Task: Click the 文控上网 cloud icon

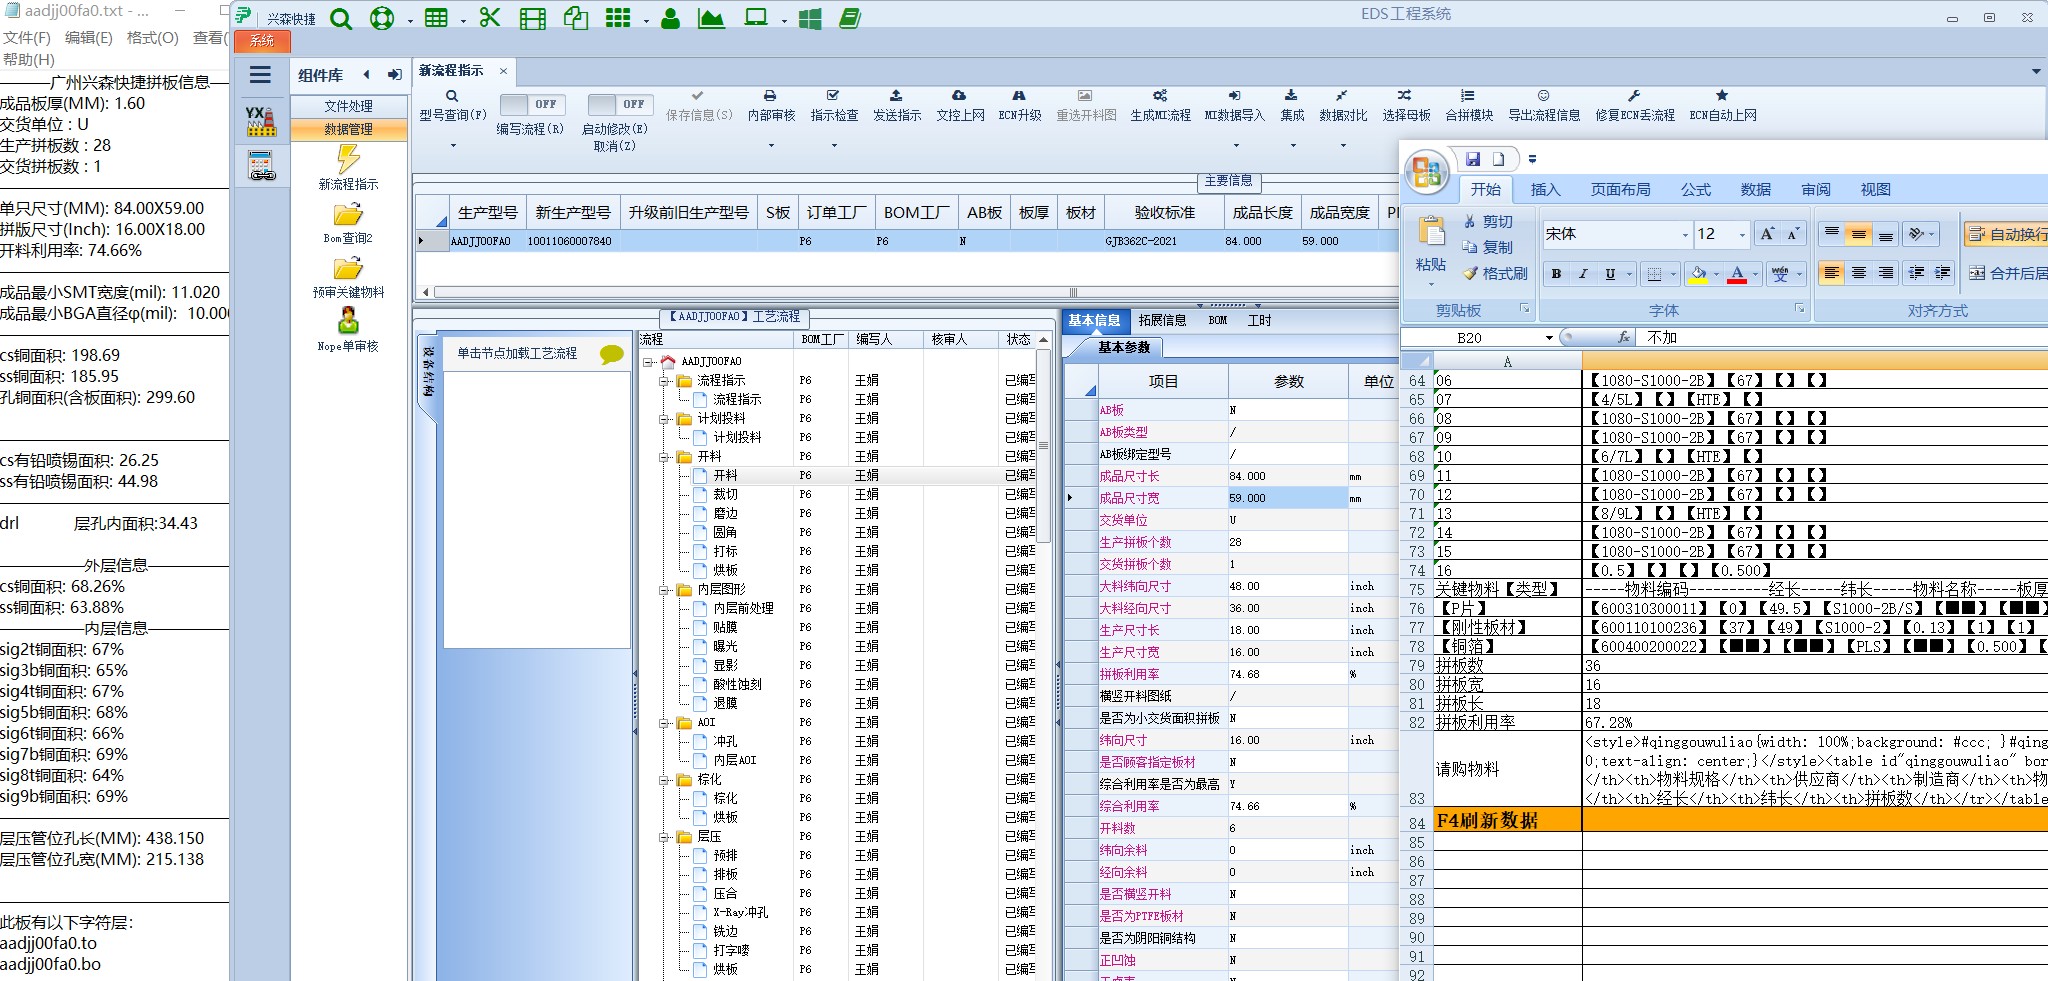Action: [959, 97]
